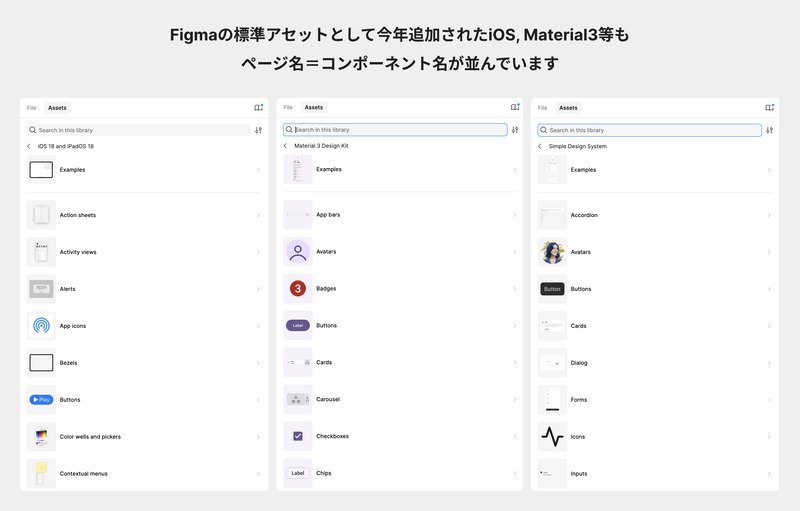Expand App bars chevron
The width and height of the screenshot is (800, 511).
tap(515, 215)
